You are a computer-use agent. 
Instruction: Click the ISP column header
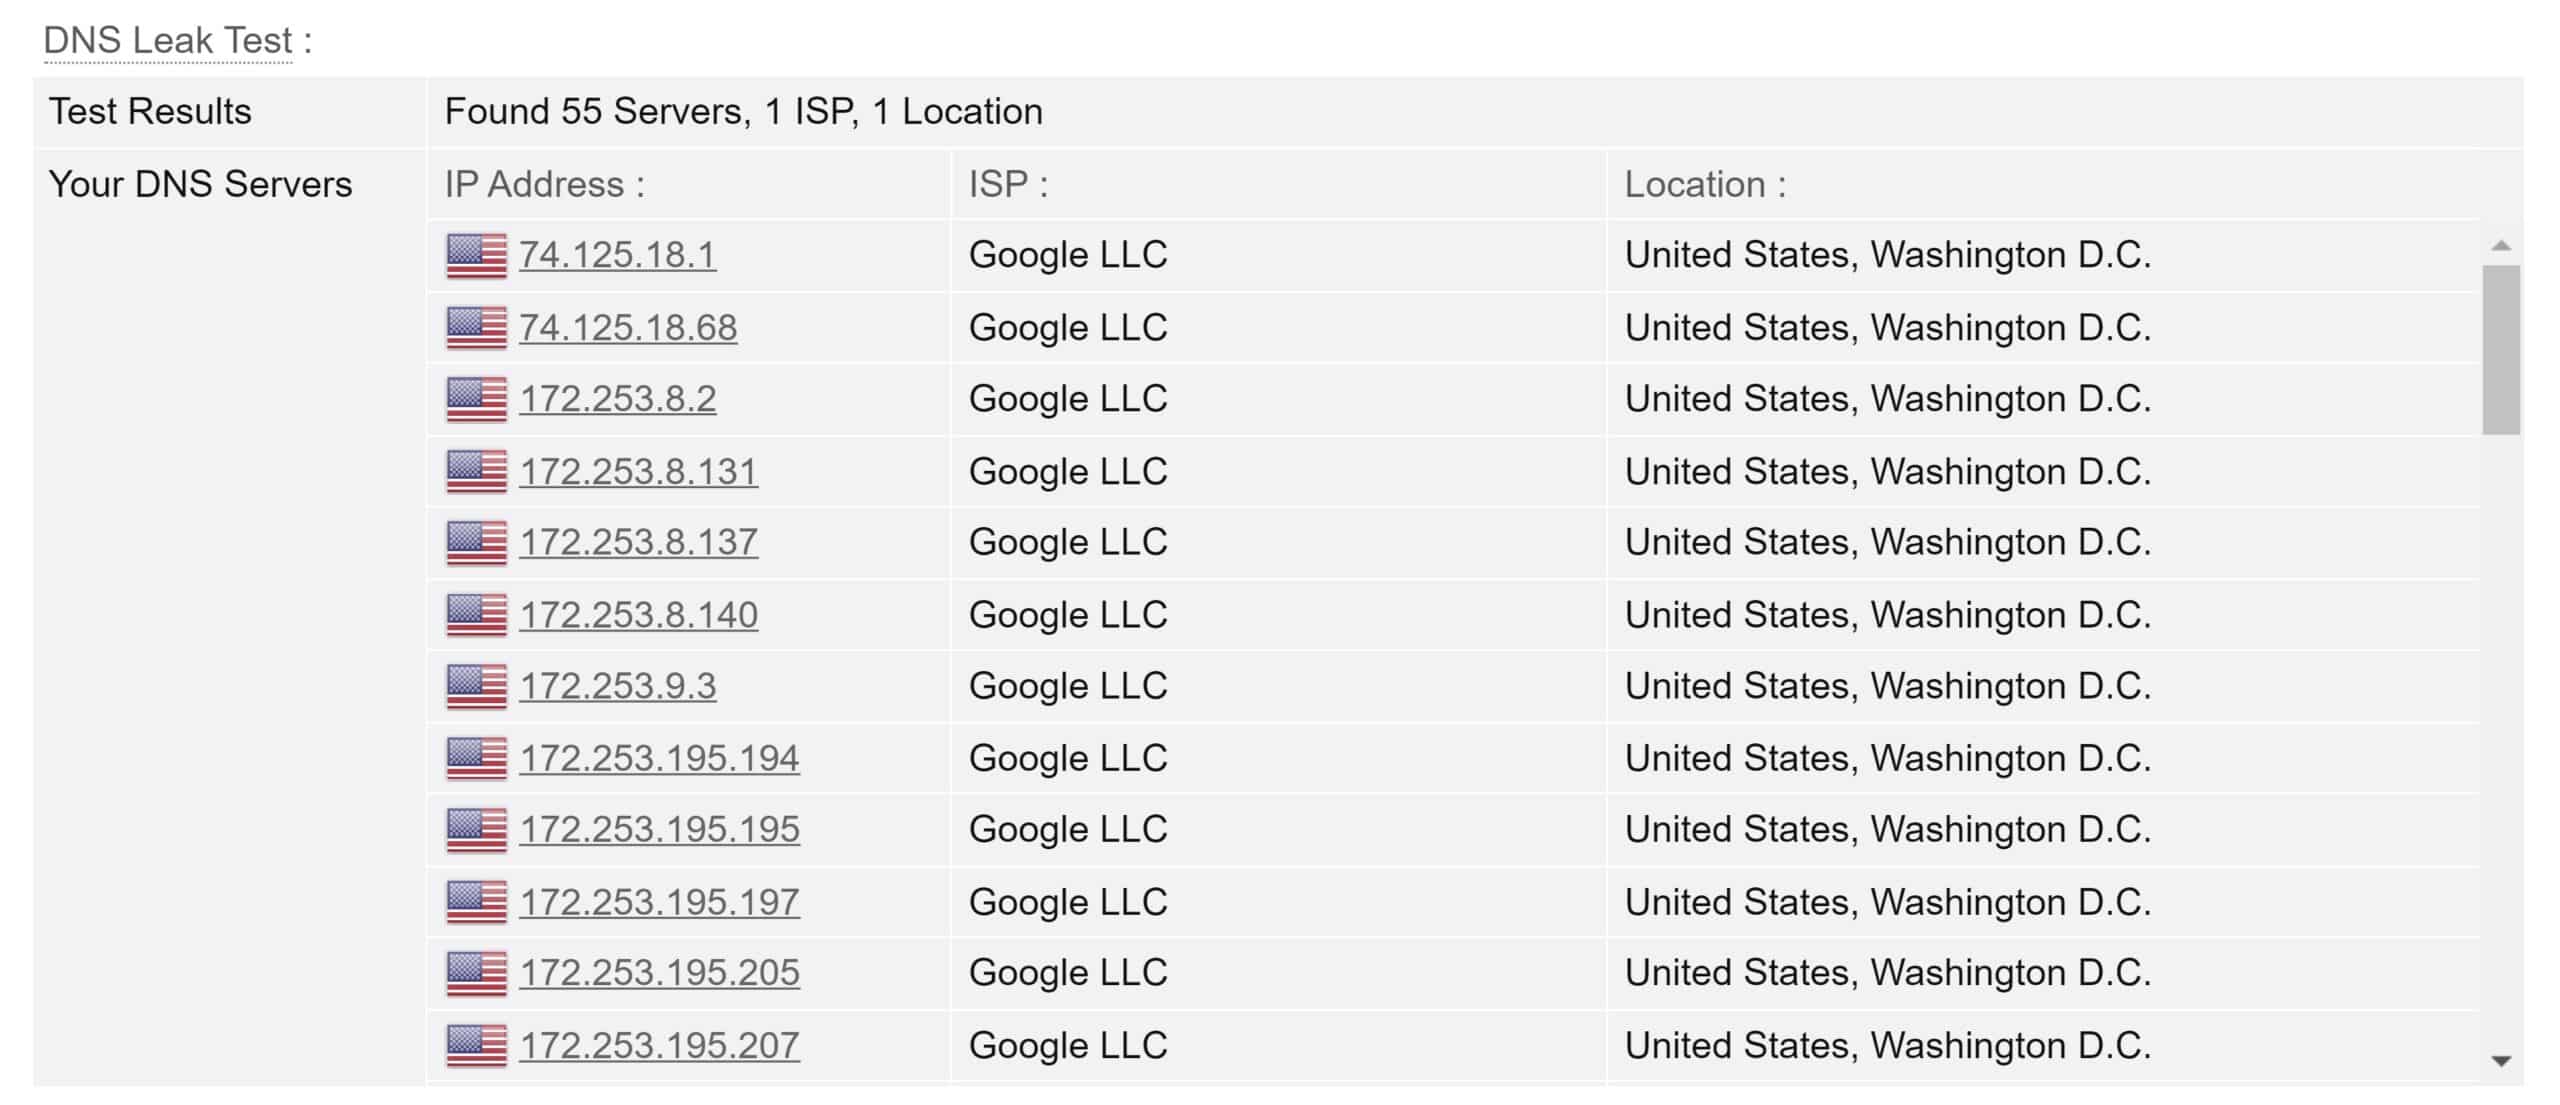[x=1008, y=185]
